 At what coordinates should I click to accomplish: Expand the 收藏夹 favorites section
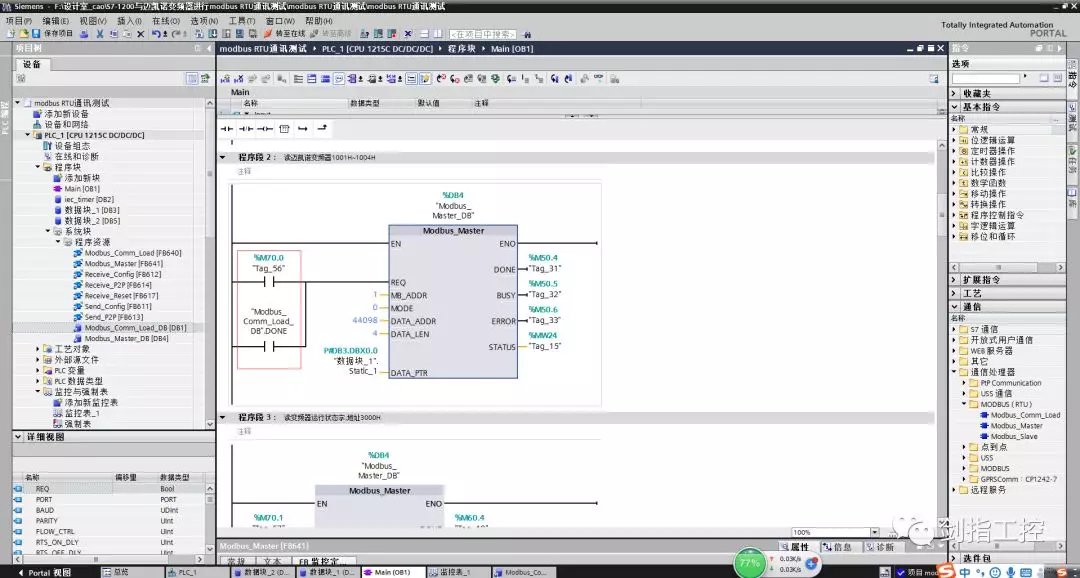[x=955, y=93]
